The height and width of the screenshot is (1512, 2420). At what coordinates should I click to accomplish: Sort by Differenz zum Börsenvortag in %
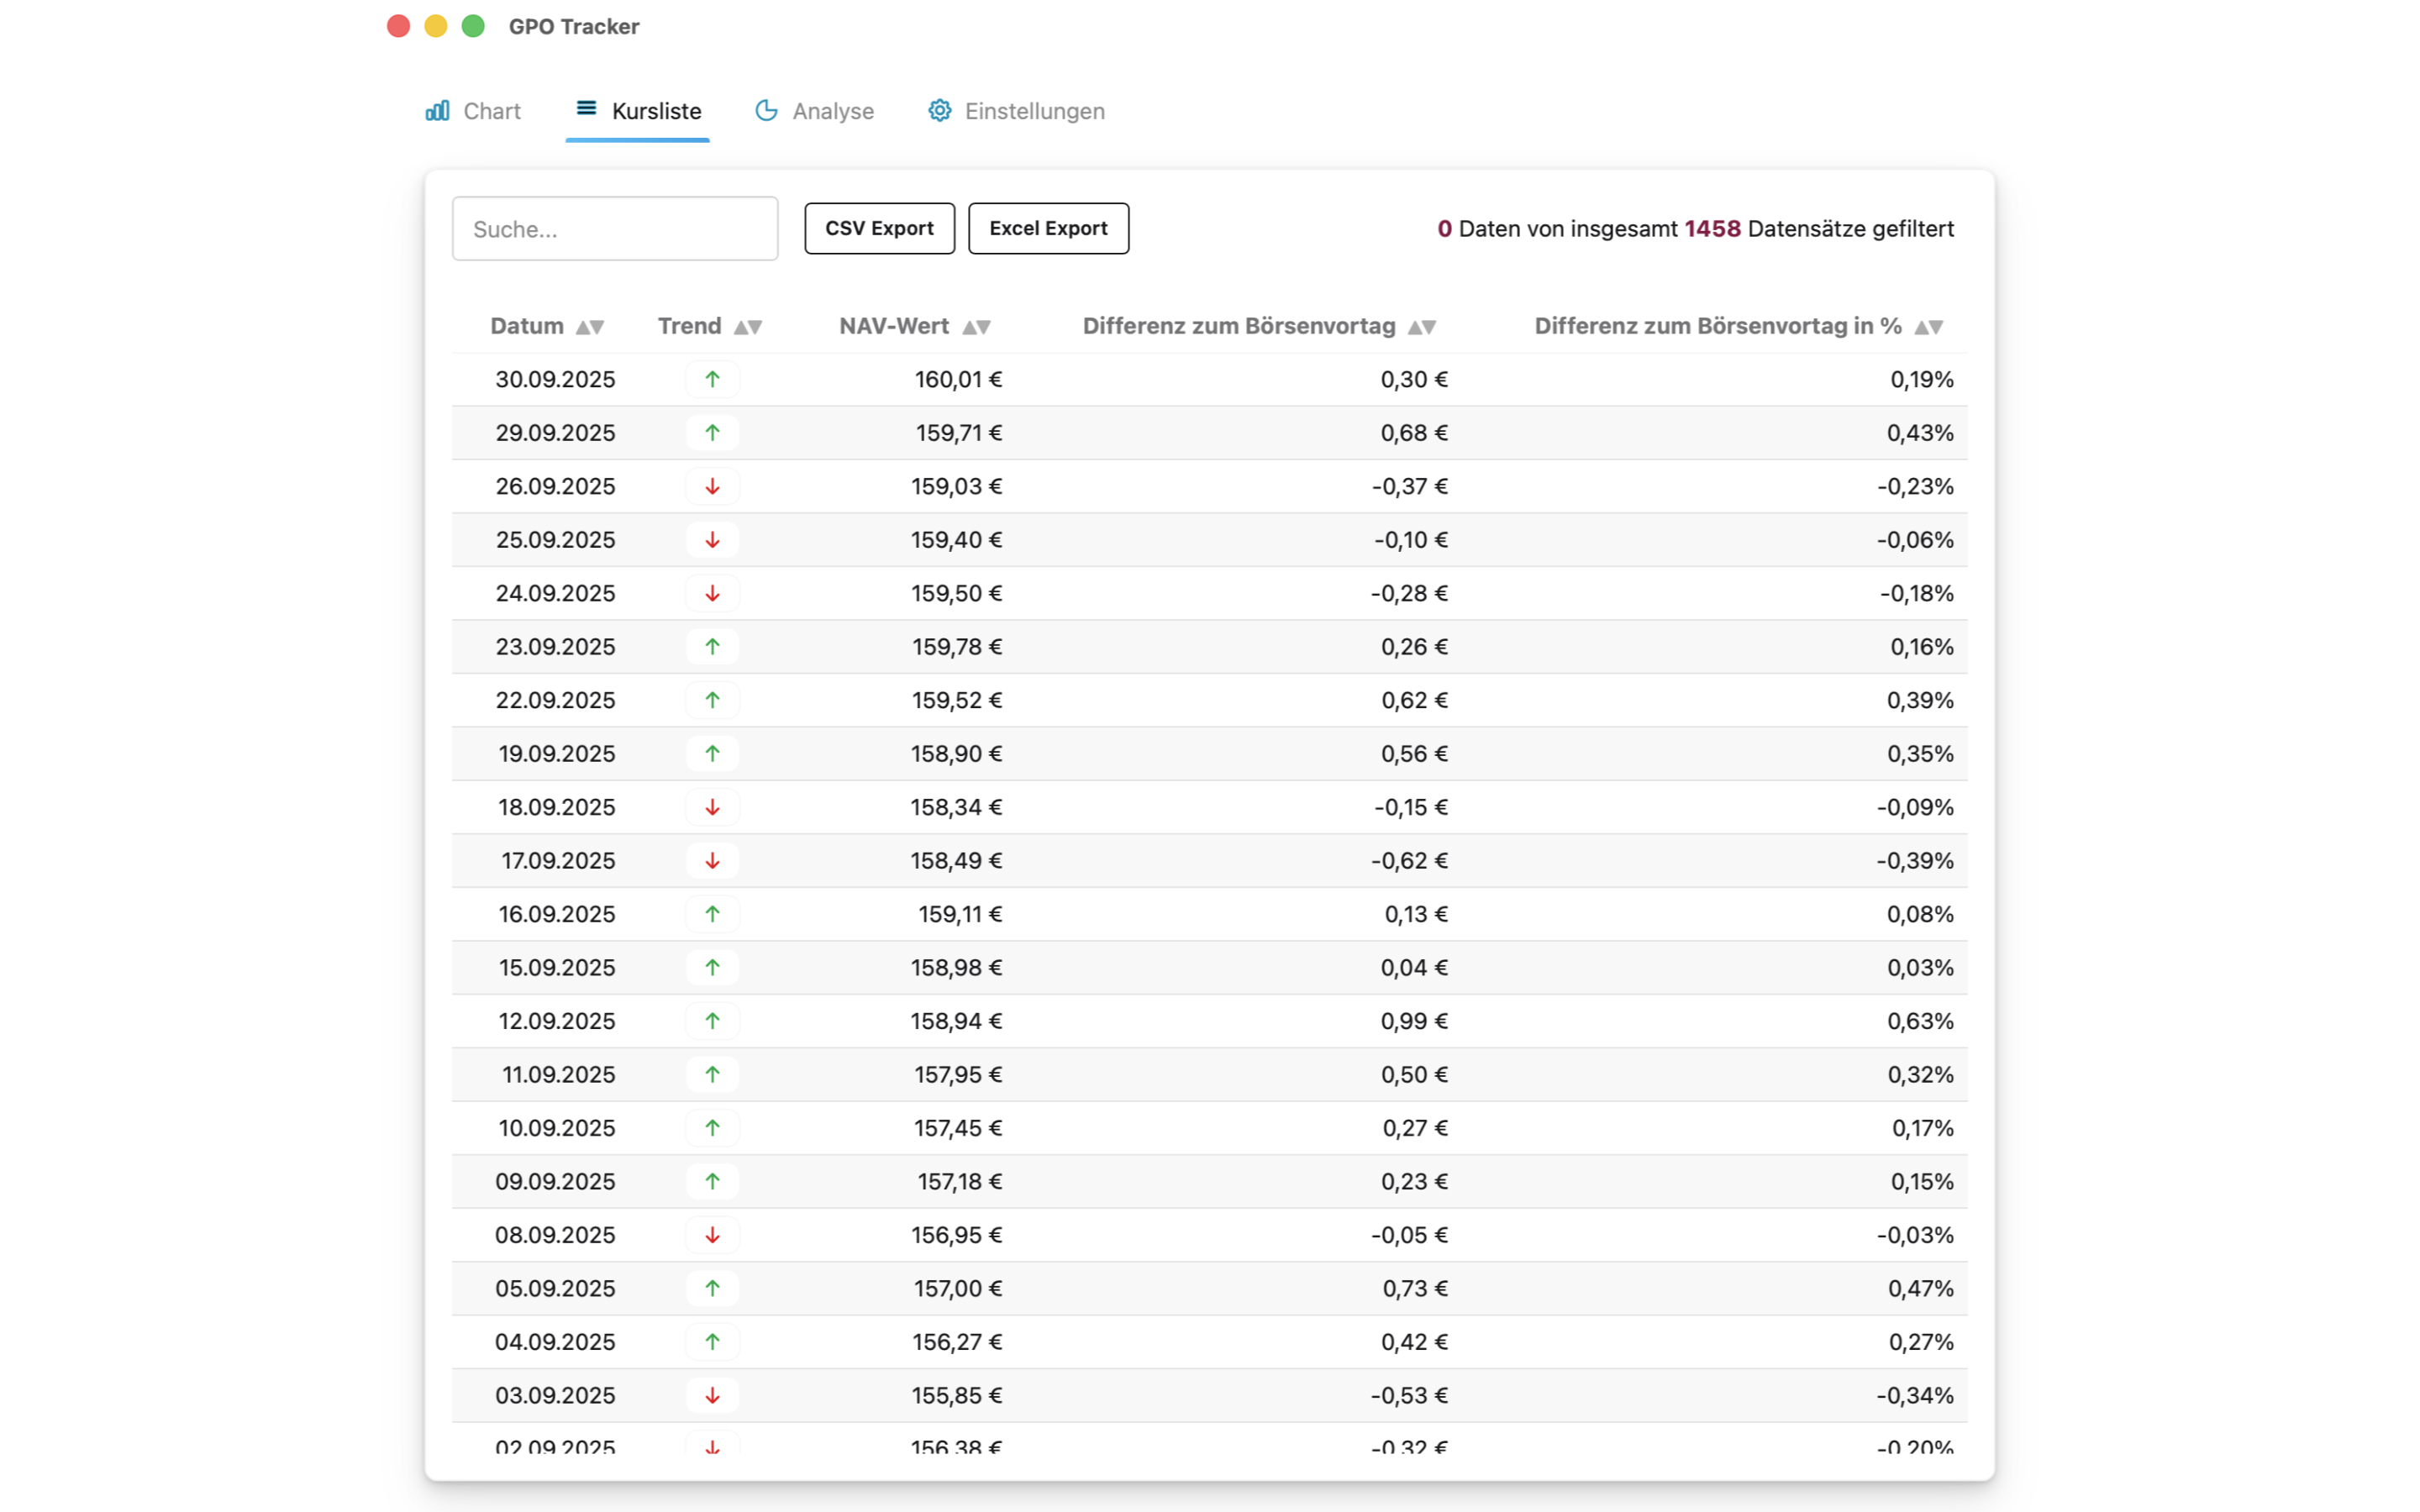[1930, 326]
